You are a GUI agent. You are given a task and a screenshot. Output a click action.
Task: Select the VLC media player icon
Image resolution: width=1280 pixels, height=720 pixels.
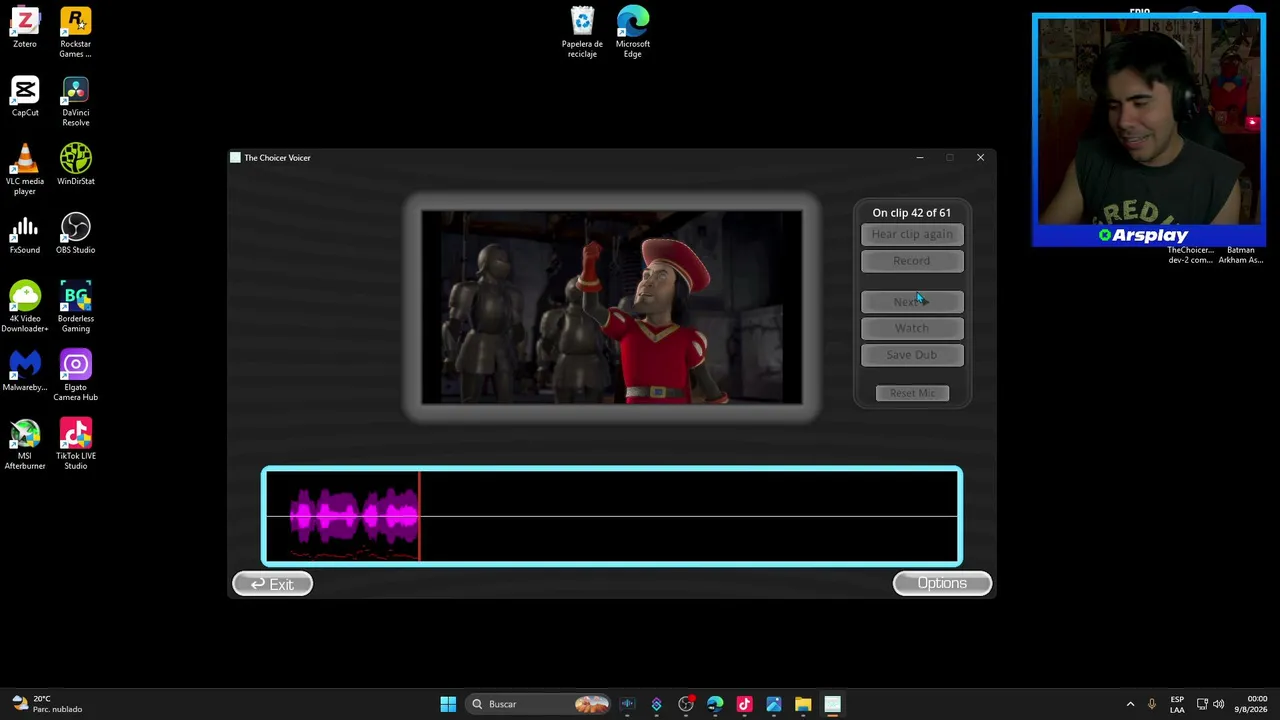pyautogui.click(x=25, y=170)
